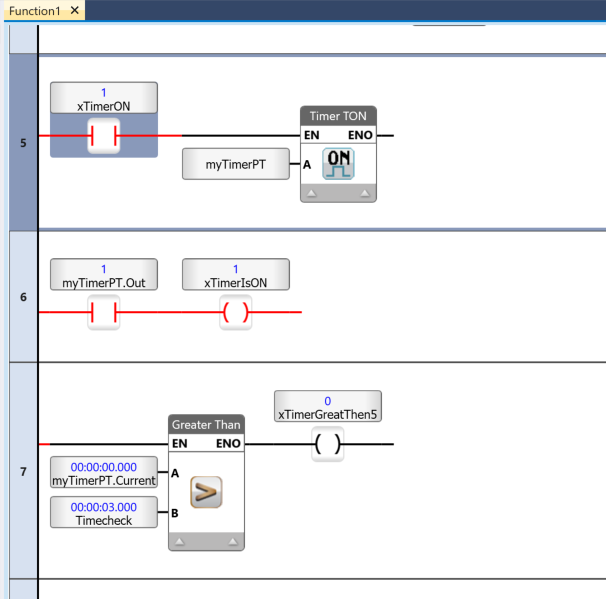Click the Greater Than block title
Screen dimensions: 606x599
(206, 425)
